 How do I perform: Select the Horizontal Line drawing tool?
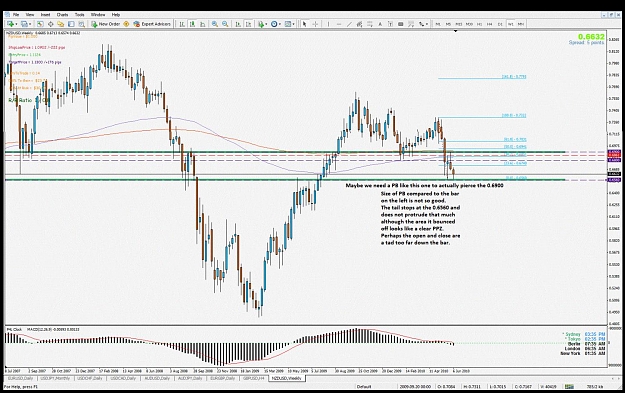pos(339,24)
